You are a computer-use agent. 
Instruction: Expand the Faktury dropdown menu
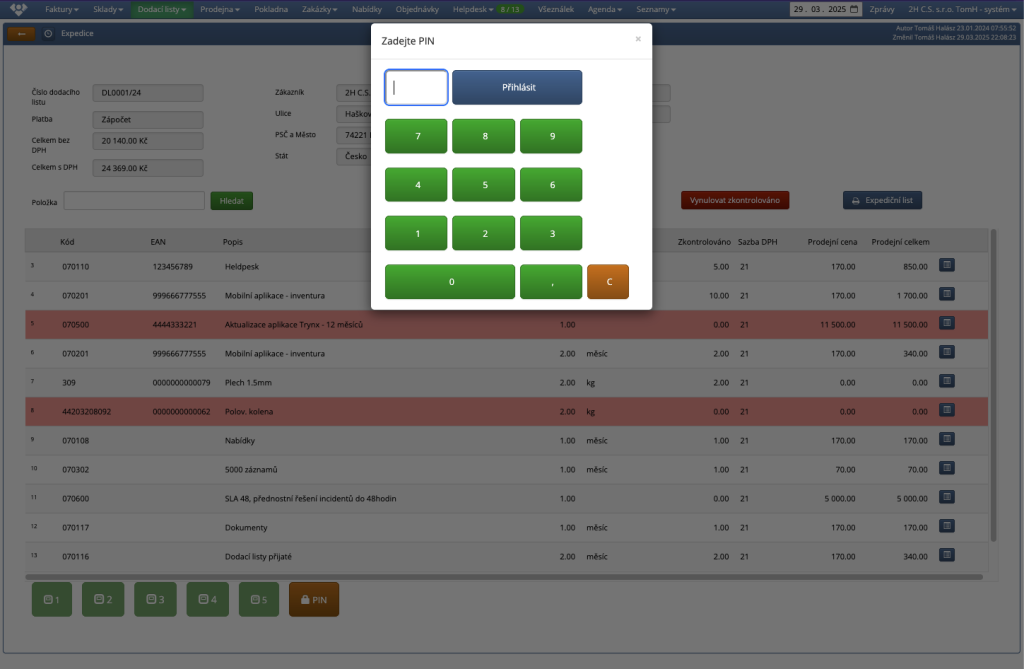[61, 9]
